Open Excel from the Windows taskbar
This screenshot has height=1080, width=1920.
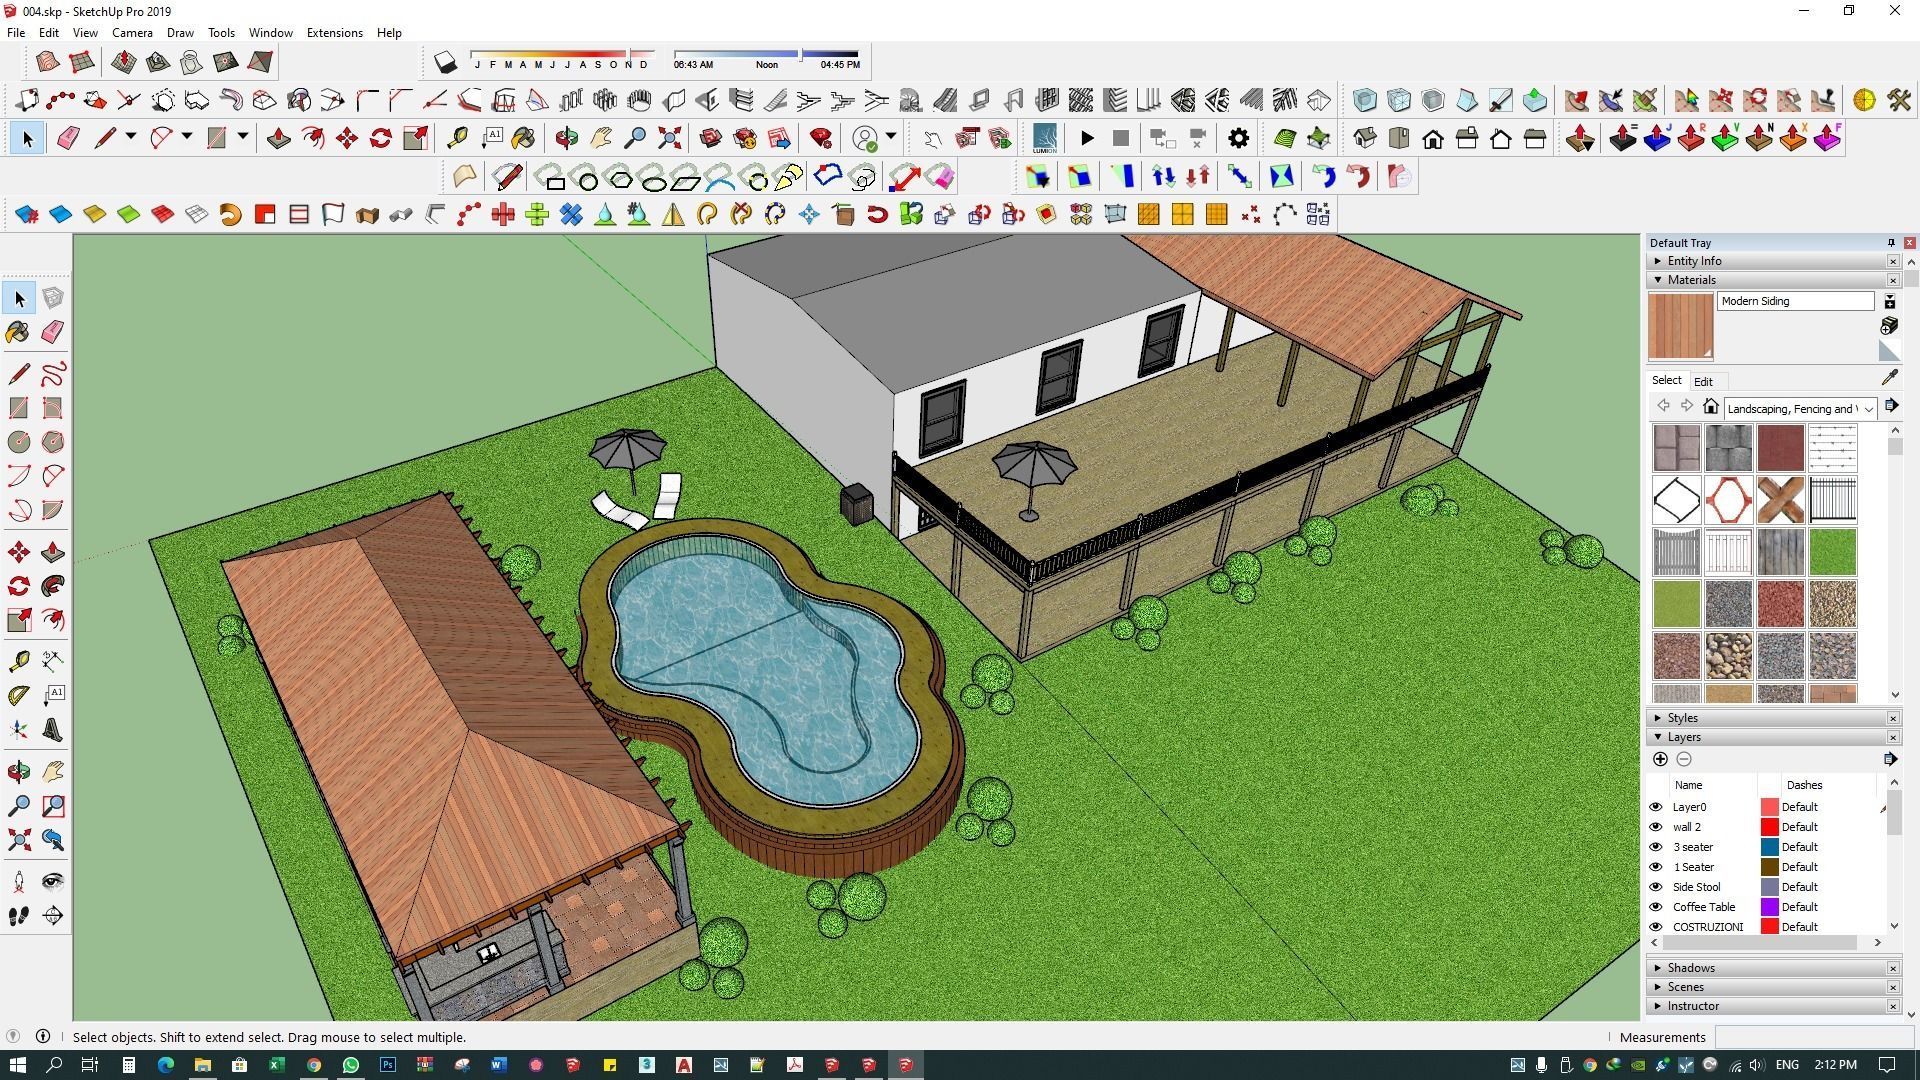tap(276, 1065)
